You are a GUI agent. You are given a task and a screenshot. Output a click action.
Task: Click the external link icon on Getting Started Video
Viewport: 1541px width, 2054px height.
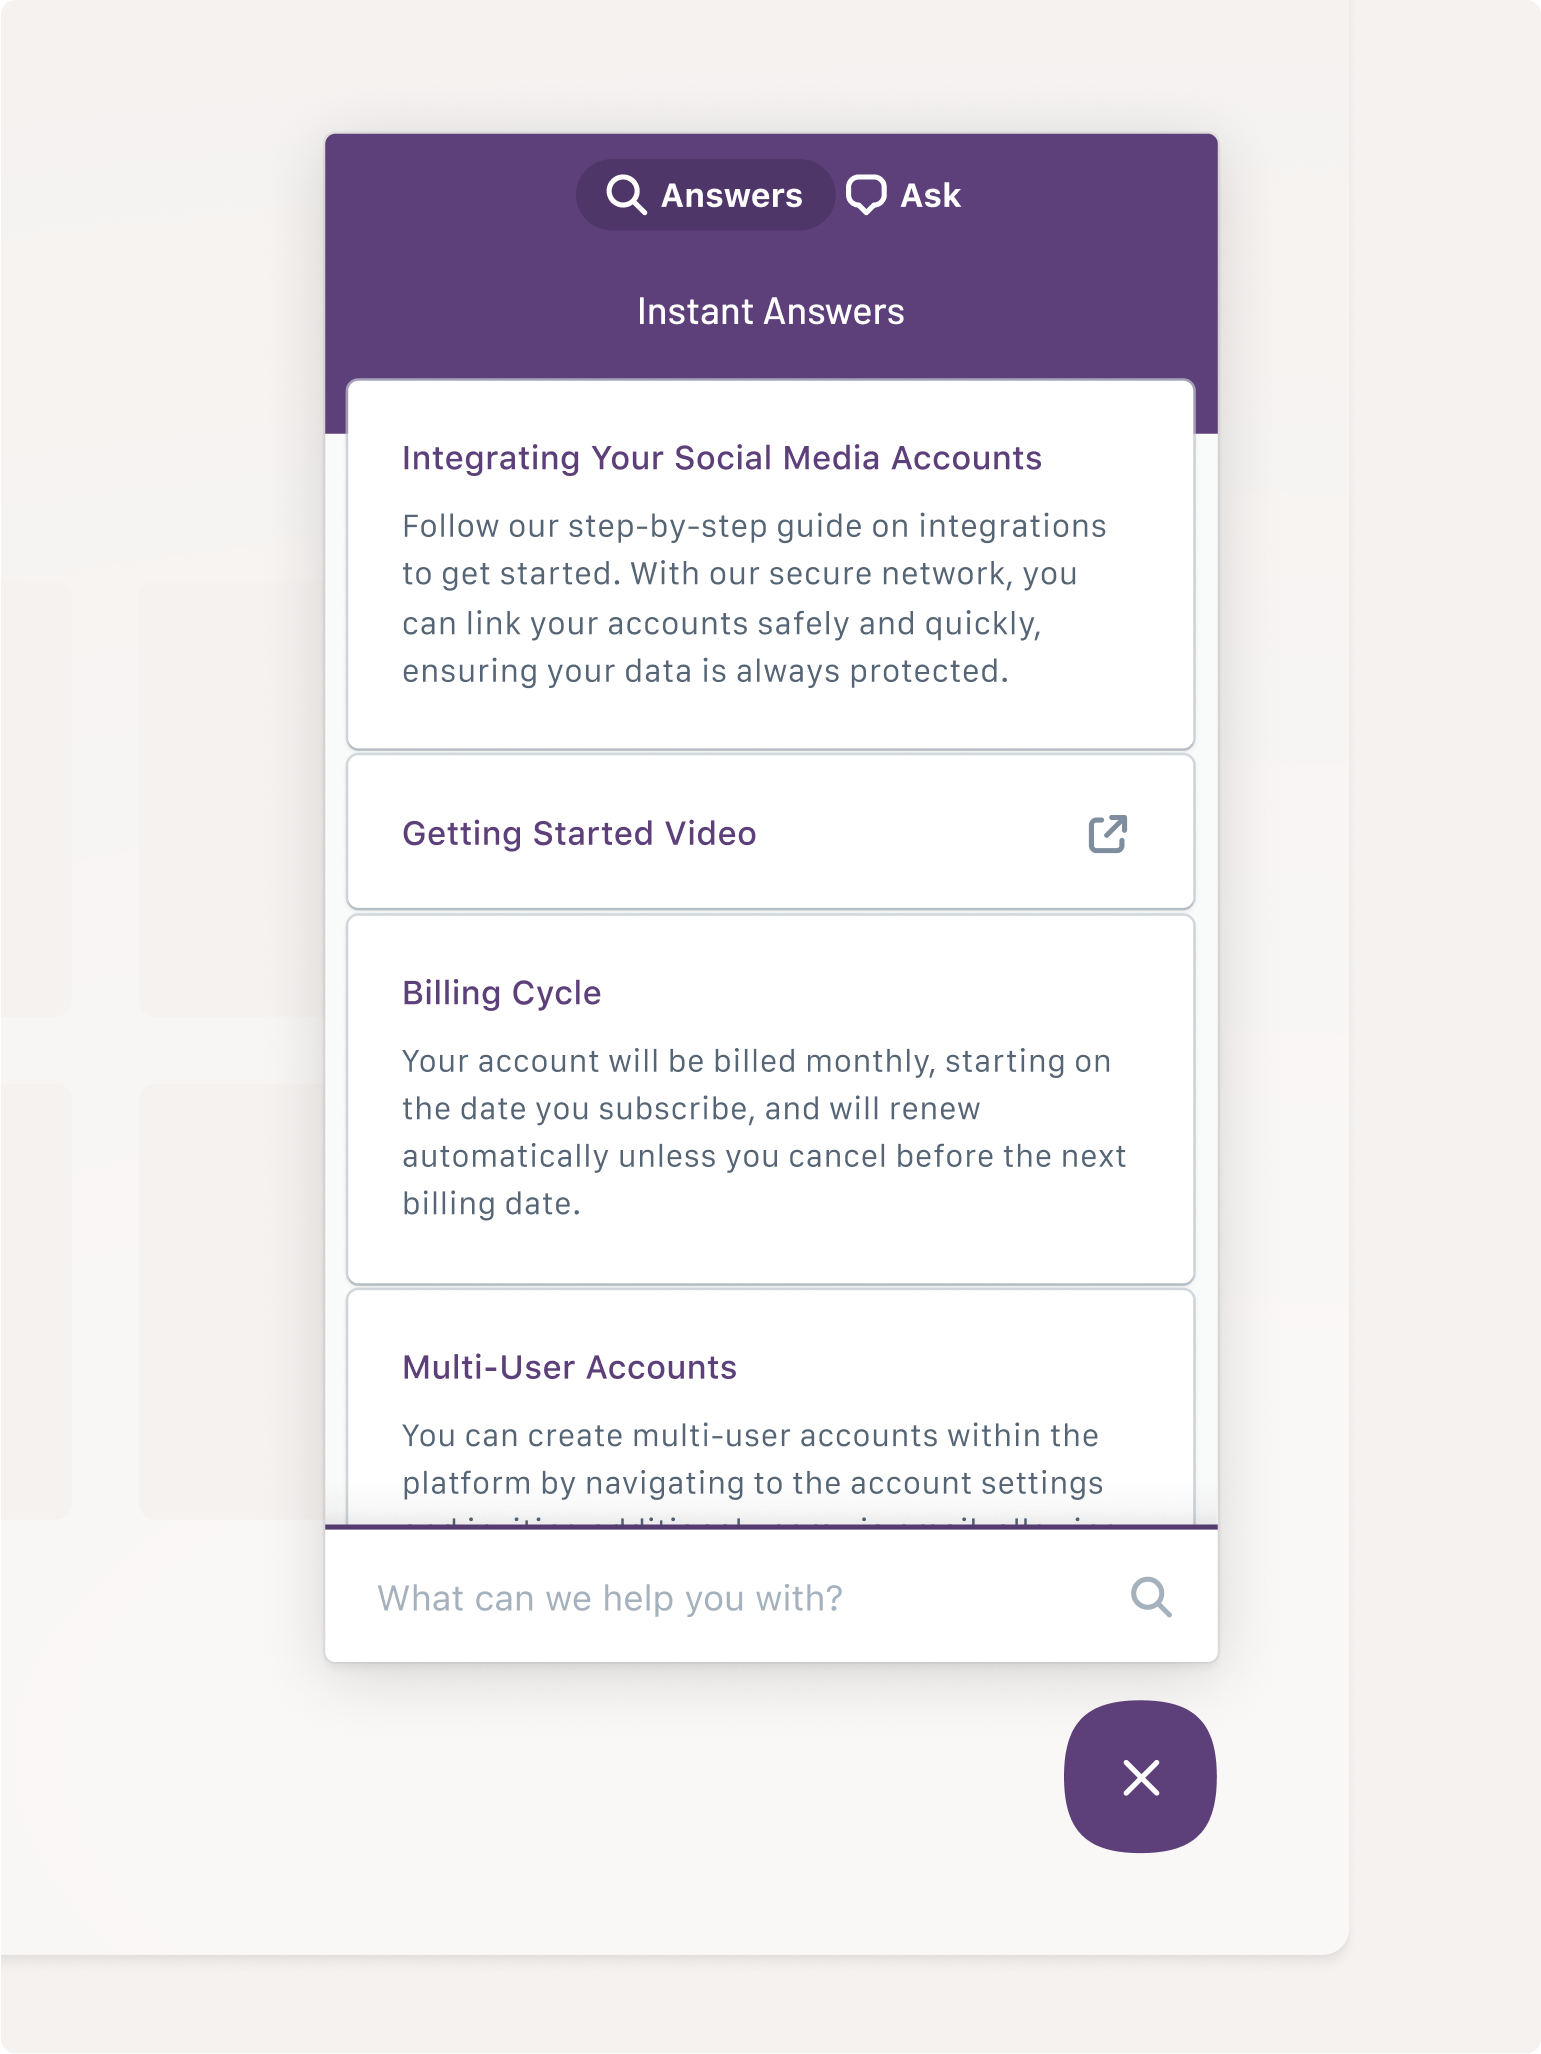[1107, 834]
